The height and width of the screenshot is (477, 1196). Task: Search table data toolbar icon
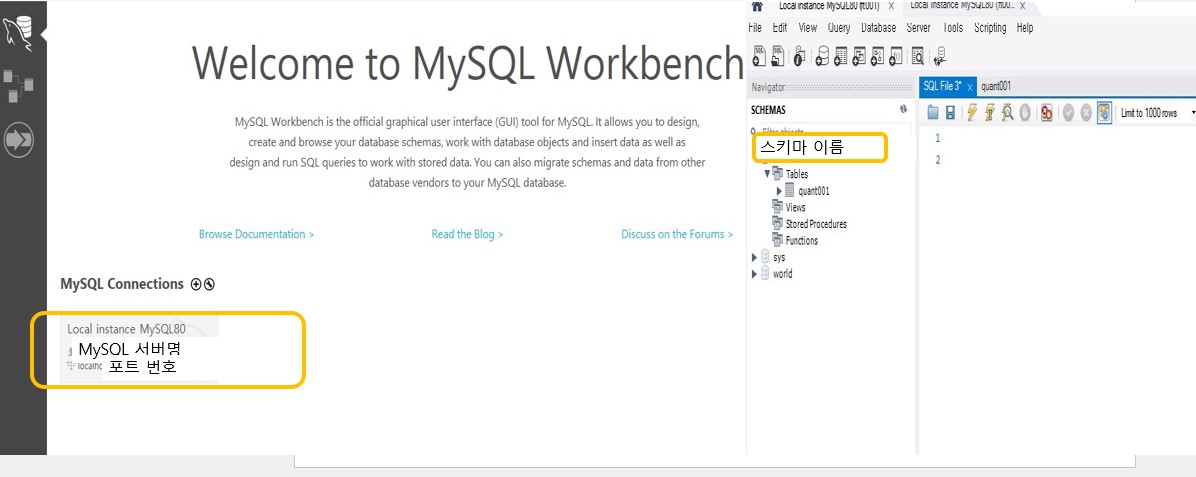tap(918, 55)
